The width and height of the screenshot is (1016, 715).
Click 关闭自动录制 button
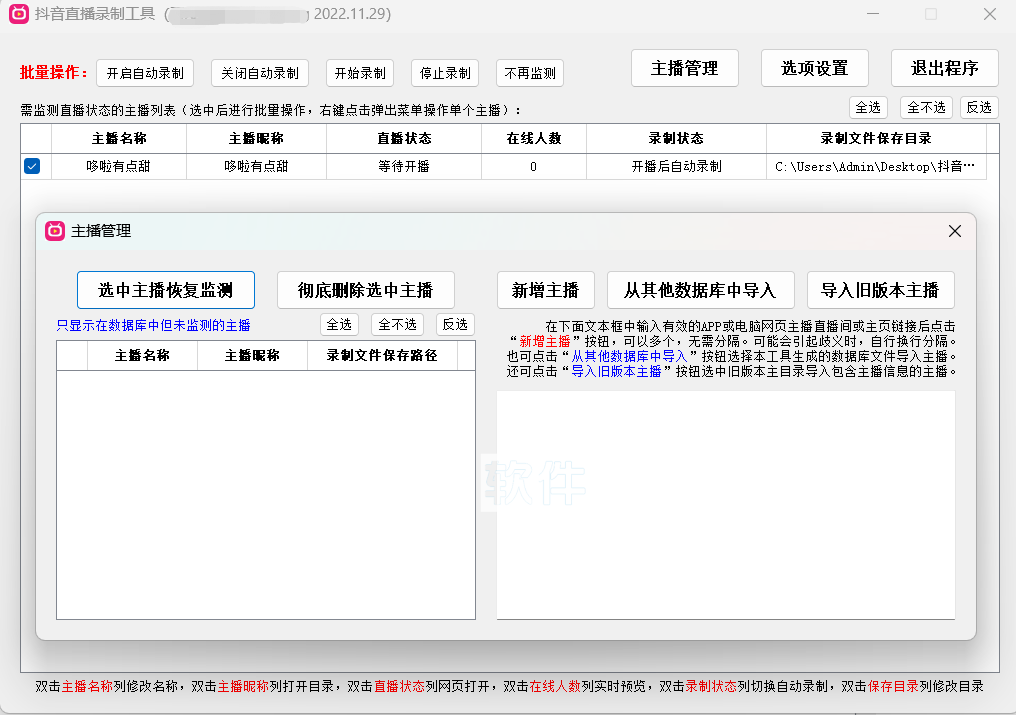260,73
